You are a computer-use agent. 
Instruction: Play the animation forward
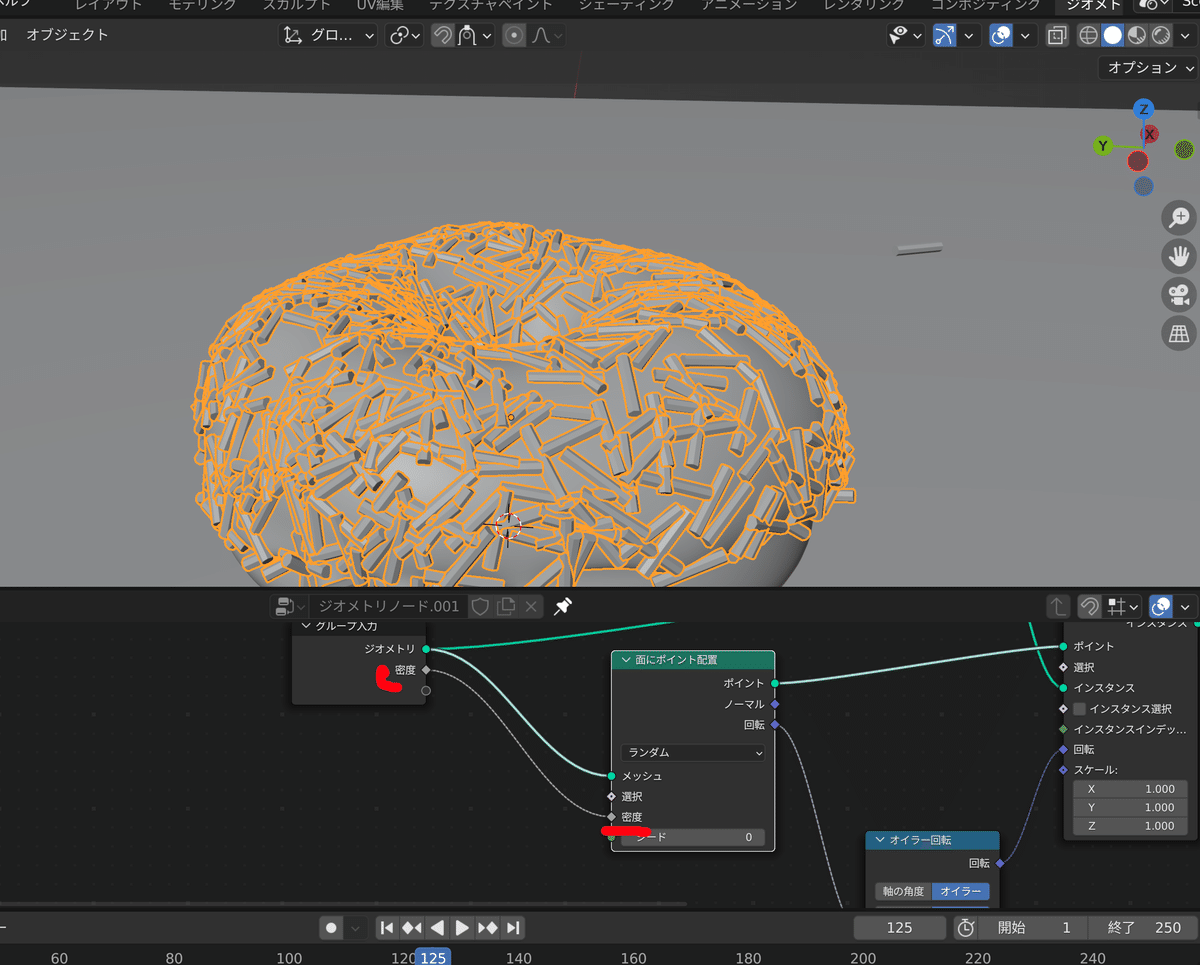(462, 928)
